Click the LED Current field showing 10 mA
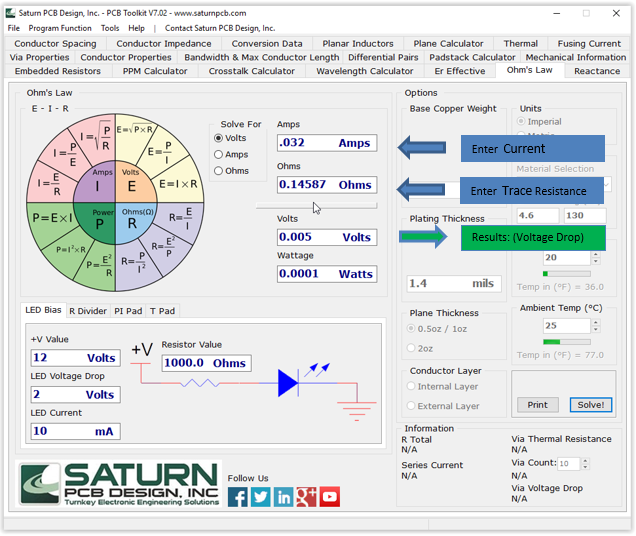Screen dimensions: 636x536 point(75,431)
